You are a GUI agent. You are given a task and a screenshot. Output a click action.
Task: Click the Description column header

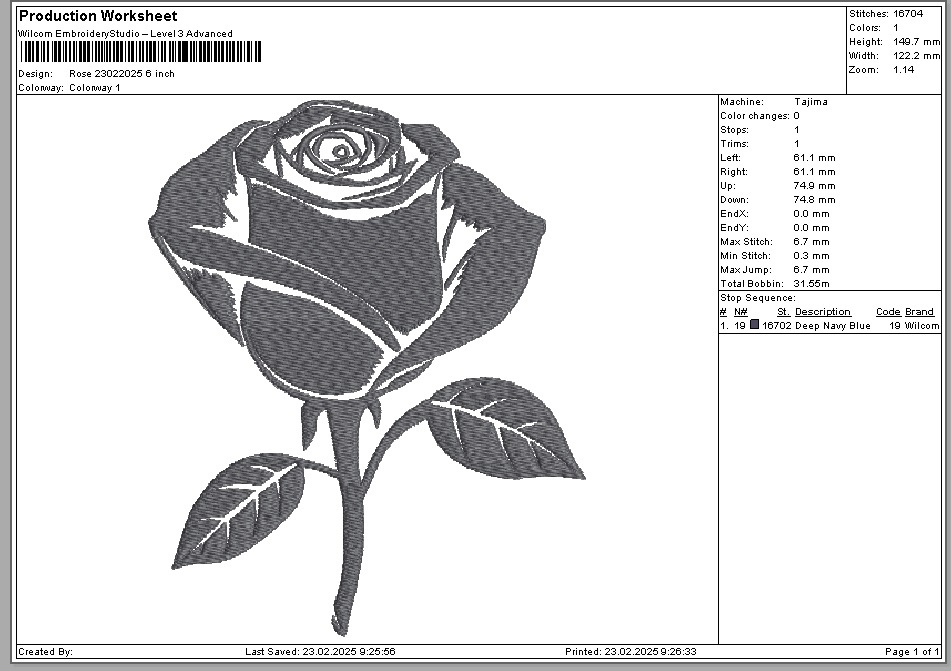click(x=822, y=312)
